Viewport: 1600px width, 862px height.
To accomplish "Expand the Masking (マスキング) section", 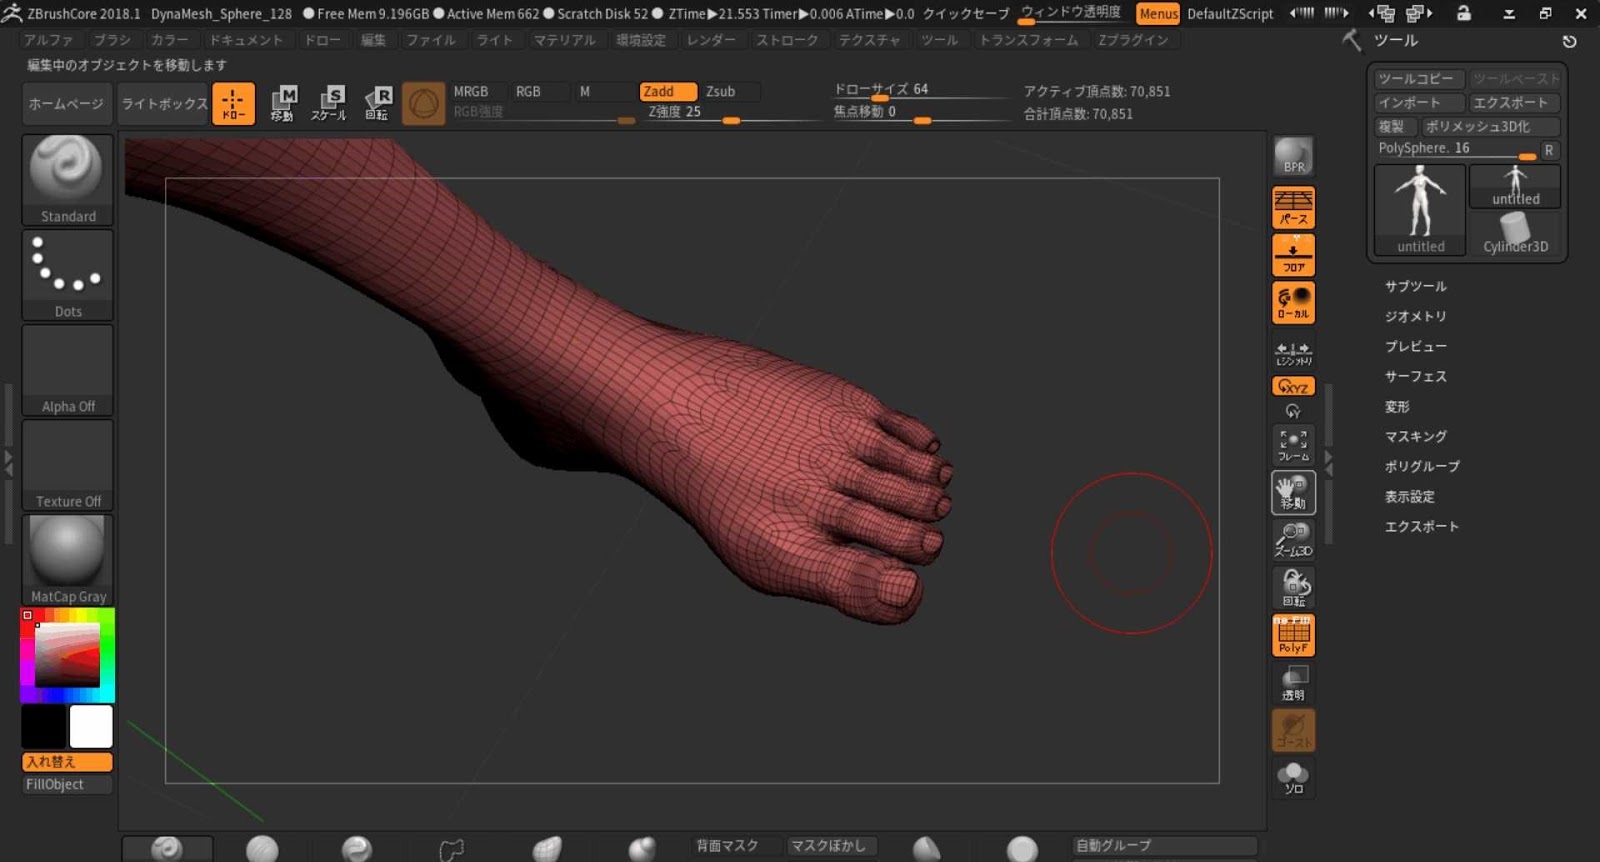I will (x=1415, y=436).
